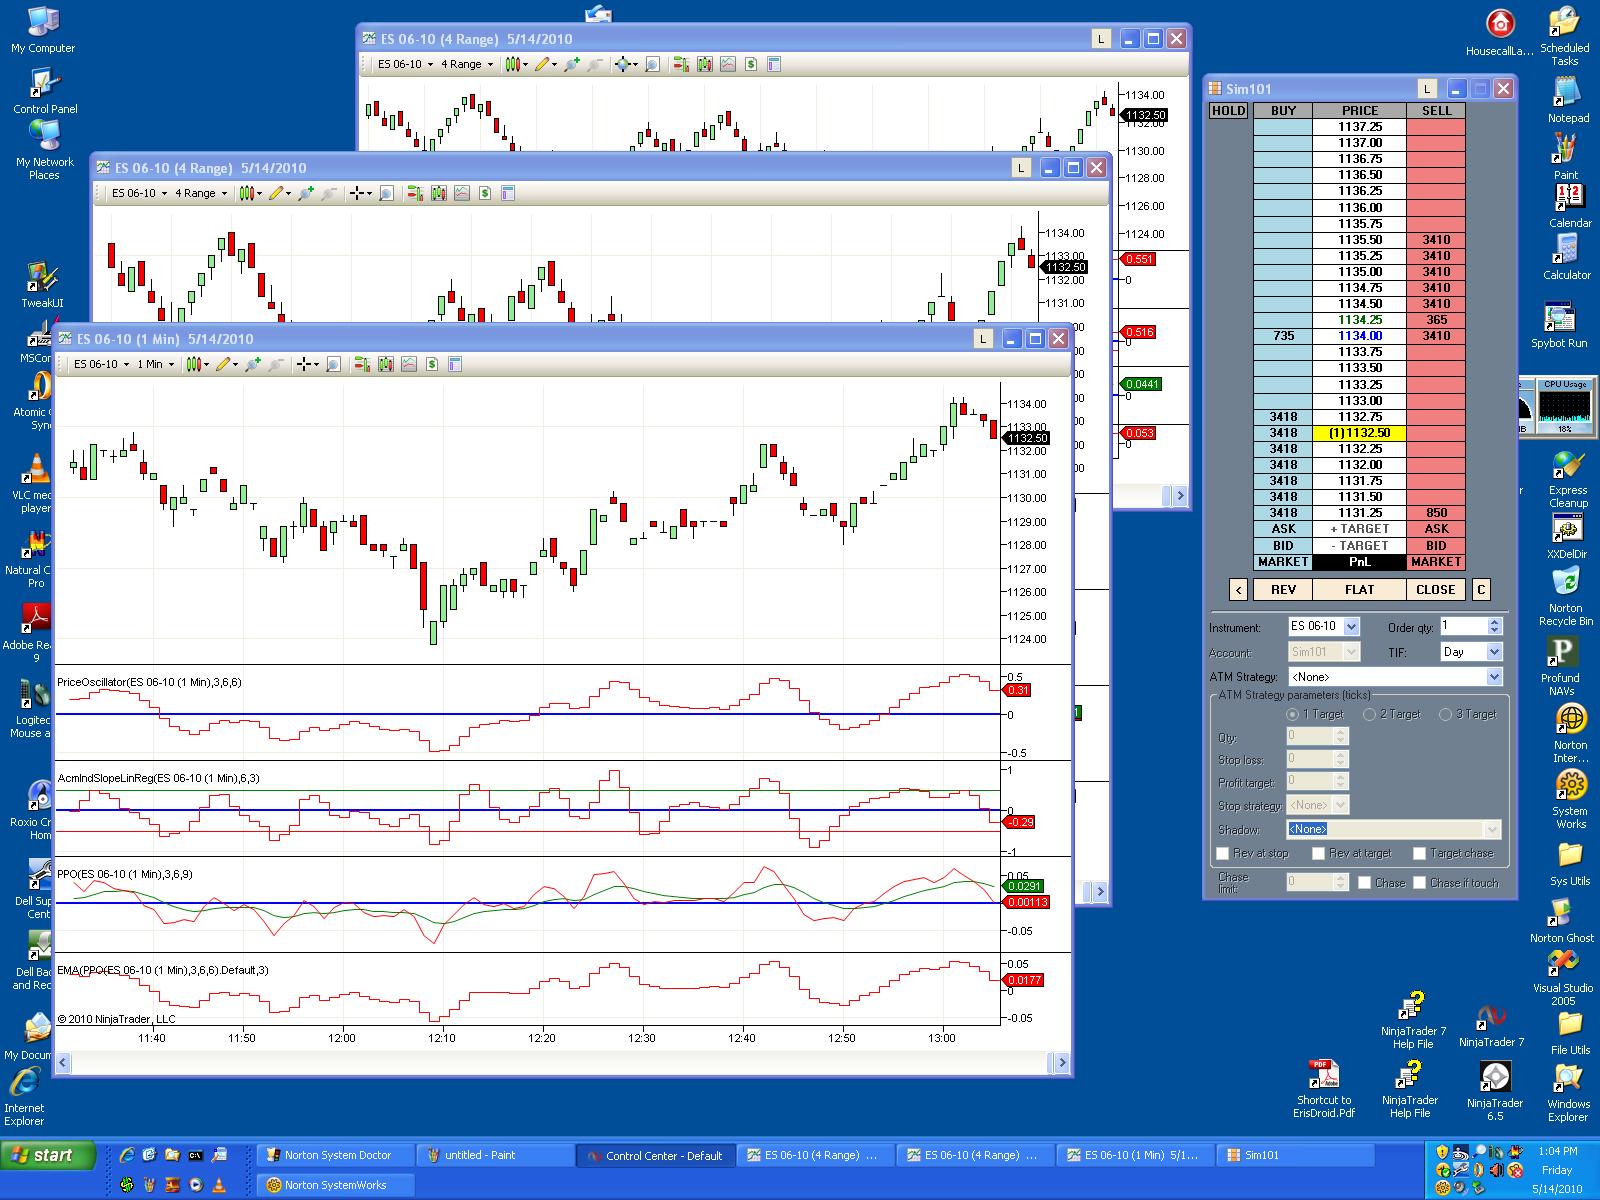Toggle Chart Trader icon in 1 Min chart
The image size is (1600, 1200).
[362, 365]
